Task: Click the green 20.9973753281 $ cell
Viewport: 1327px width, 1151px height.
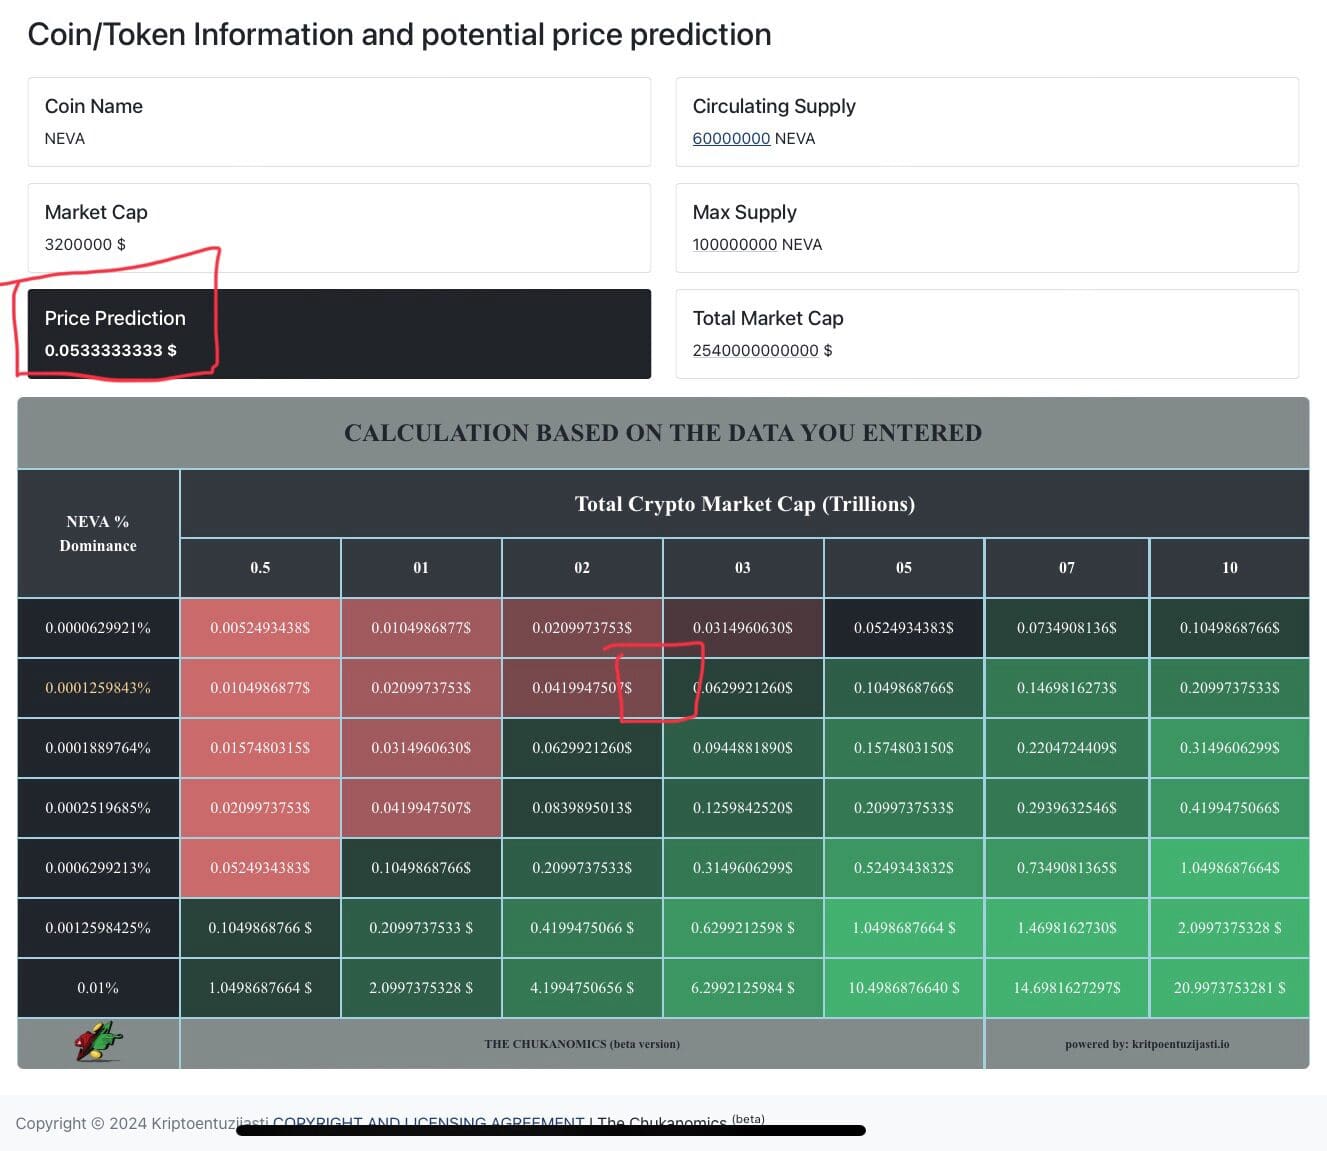Action: (x=1229, y=988)
